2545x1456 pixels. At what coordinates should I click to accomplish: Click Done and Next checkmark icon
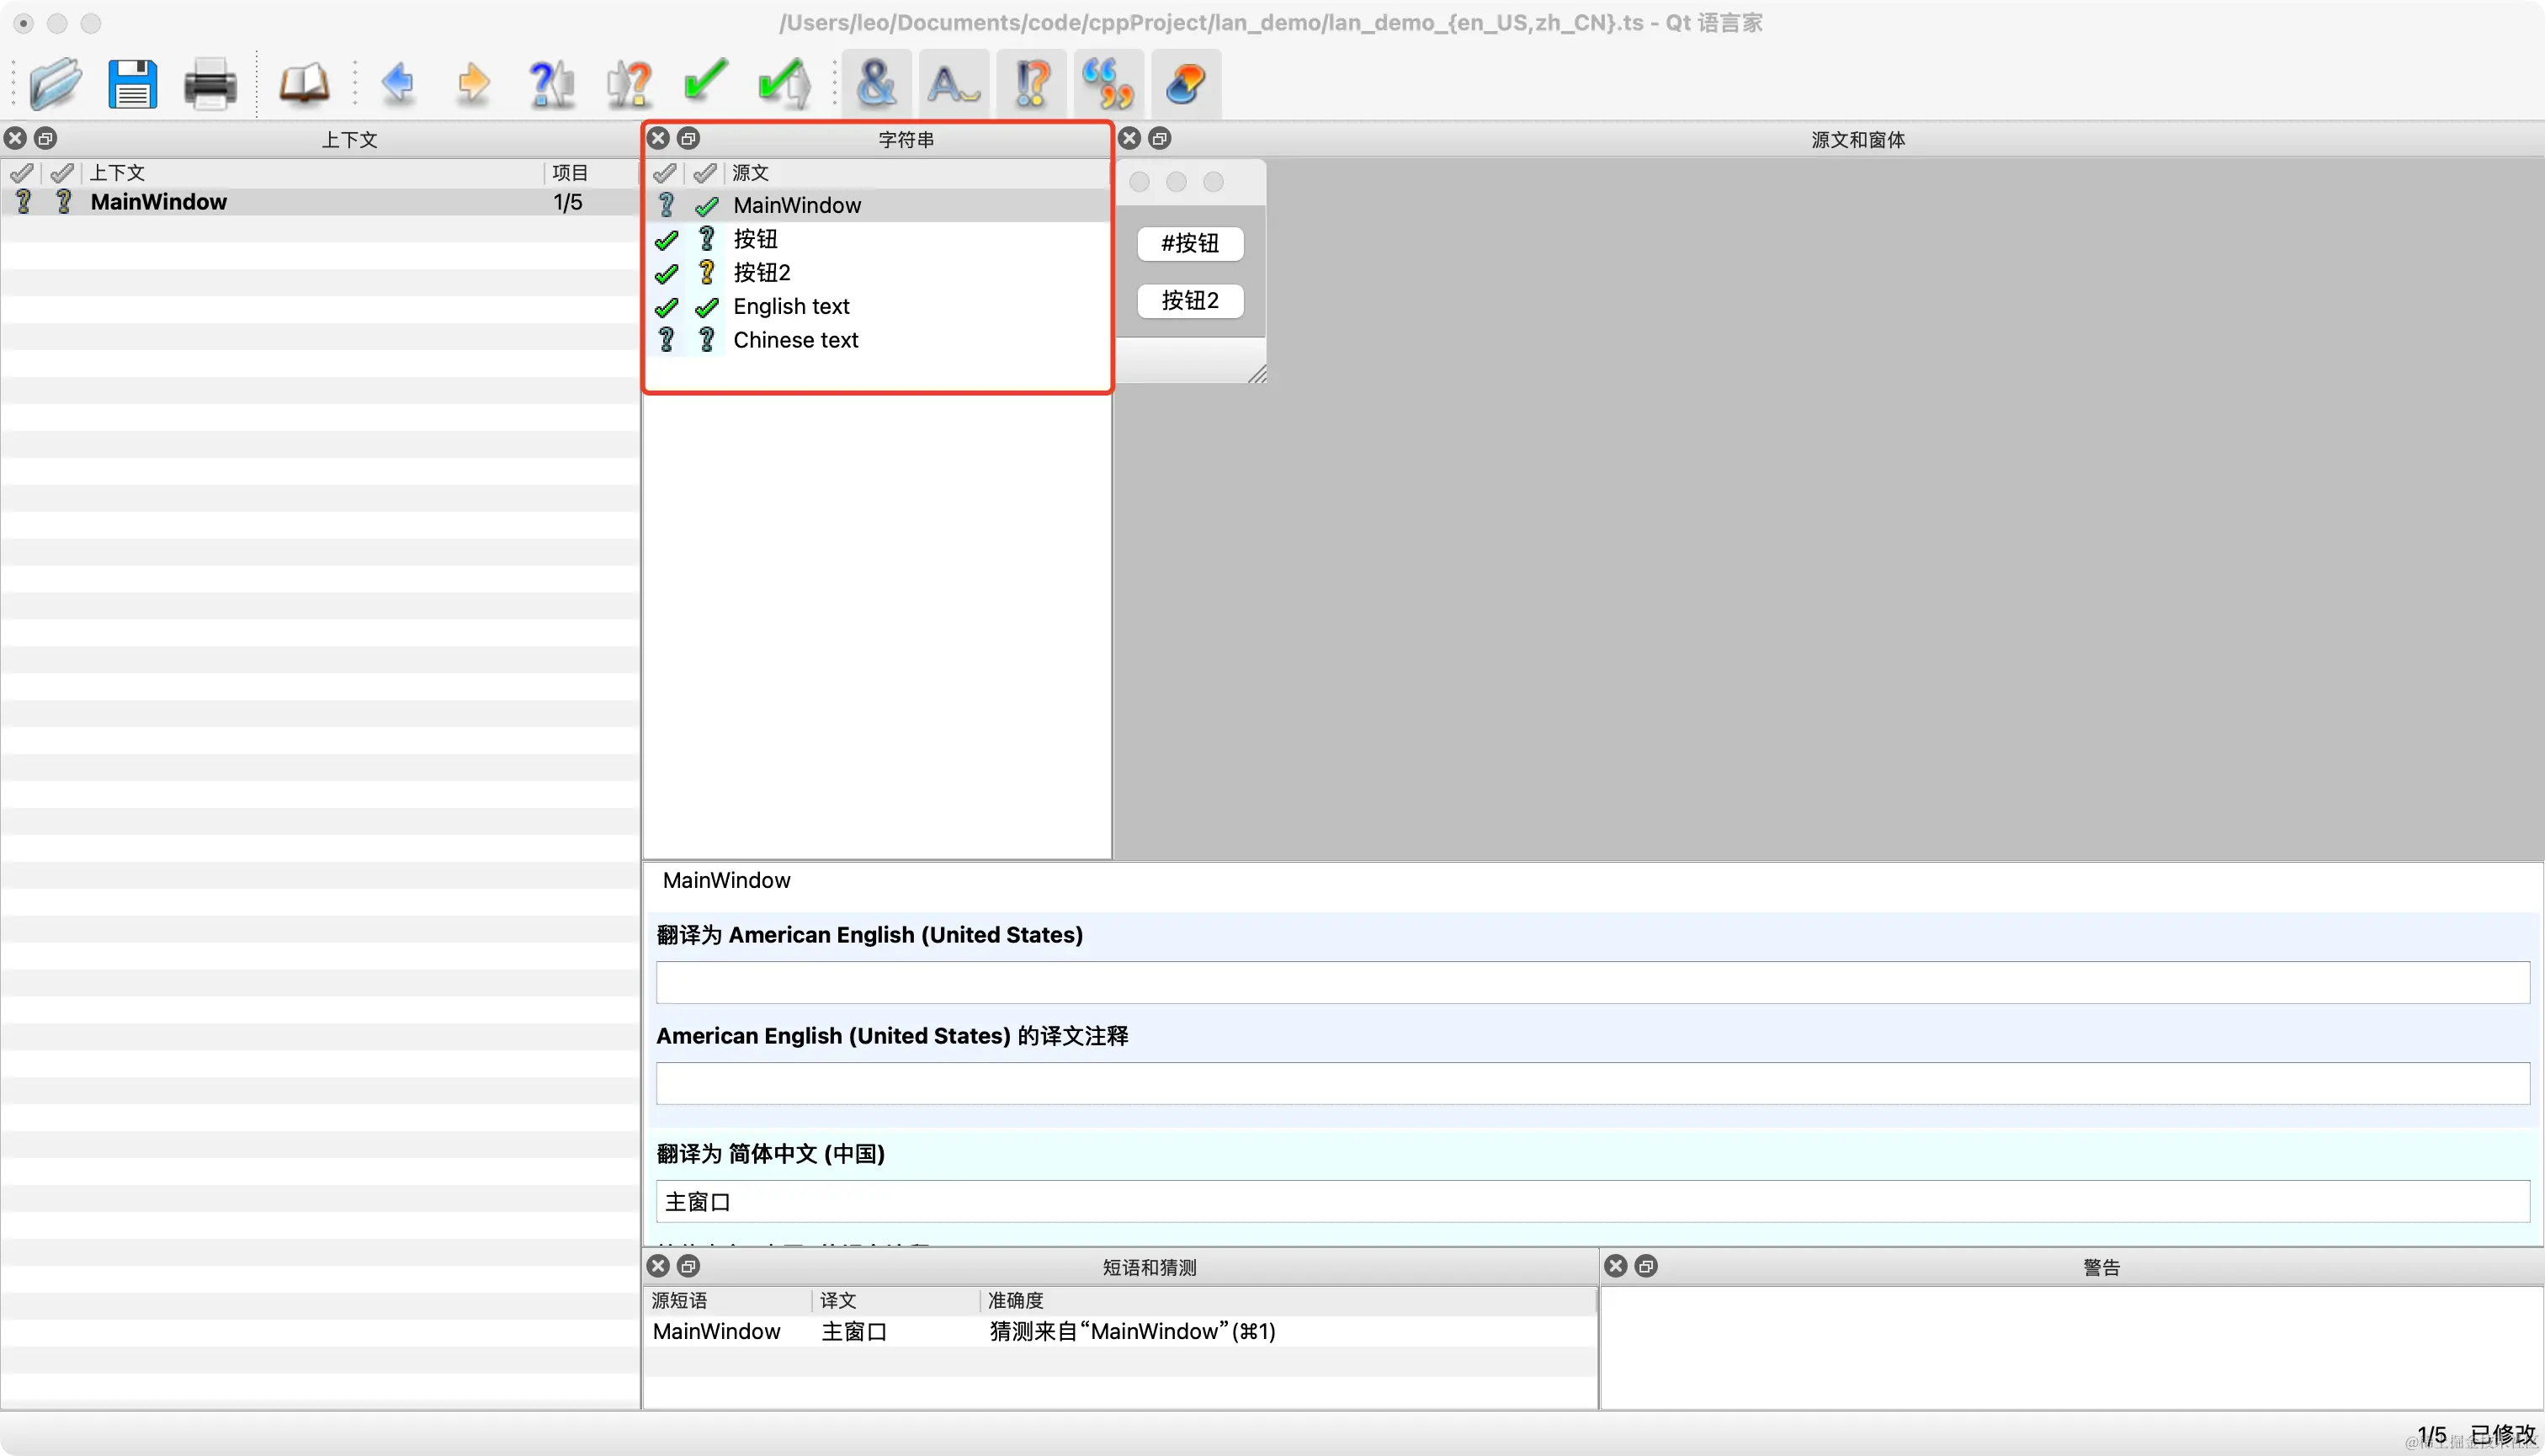click(784, 83)
